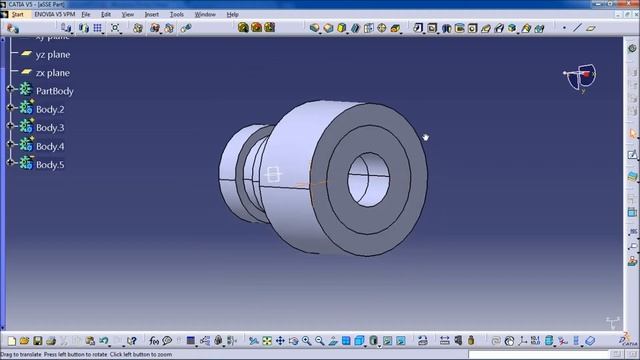640x360 pixels.
Task: Open the Isometric View dropdown arrow
Action: pyautogui.click(x=365, y=345)
